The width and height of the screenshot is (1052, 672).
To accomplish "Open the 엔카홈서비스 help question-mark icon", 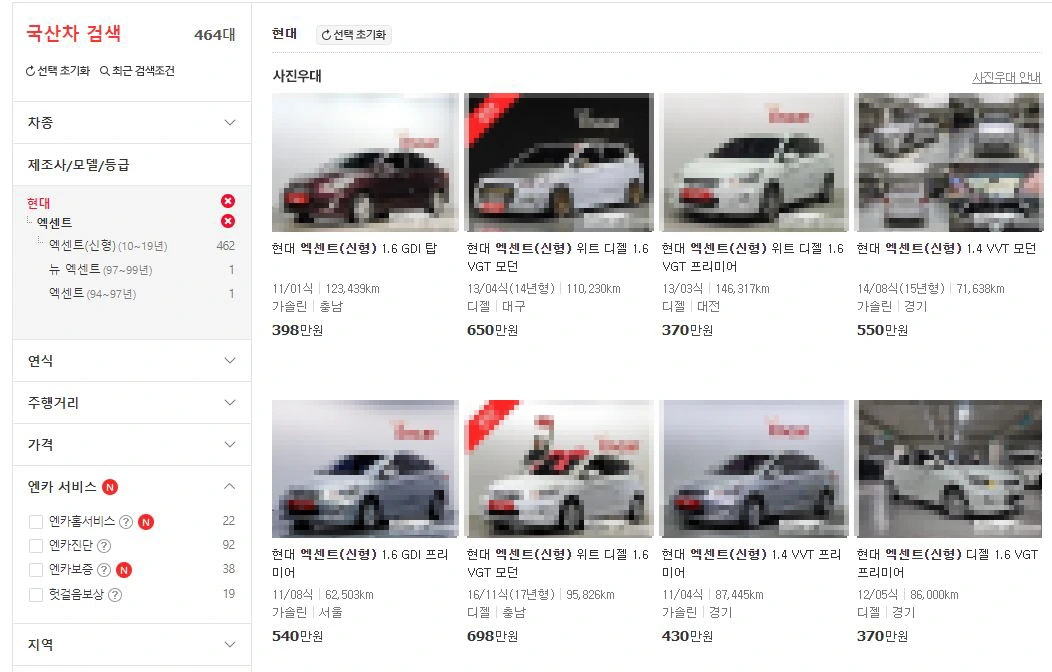I will click(125, 522).
